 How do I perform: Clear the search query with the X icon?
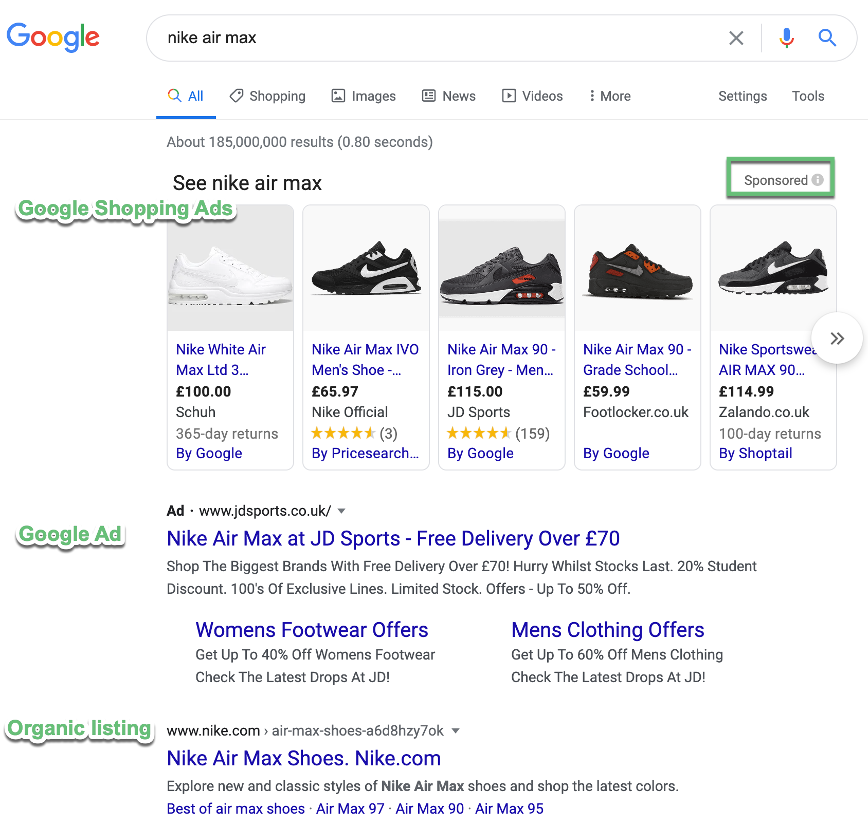(x=737, y=38)
